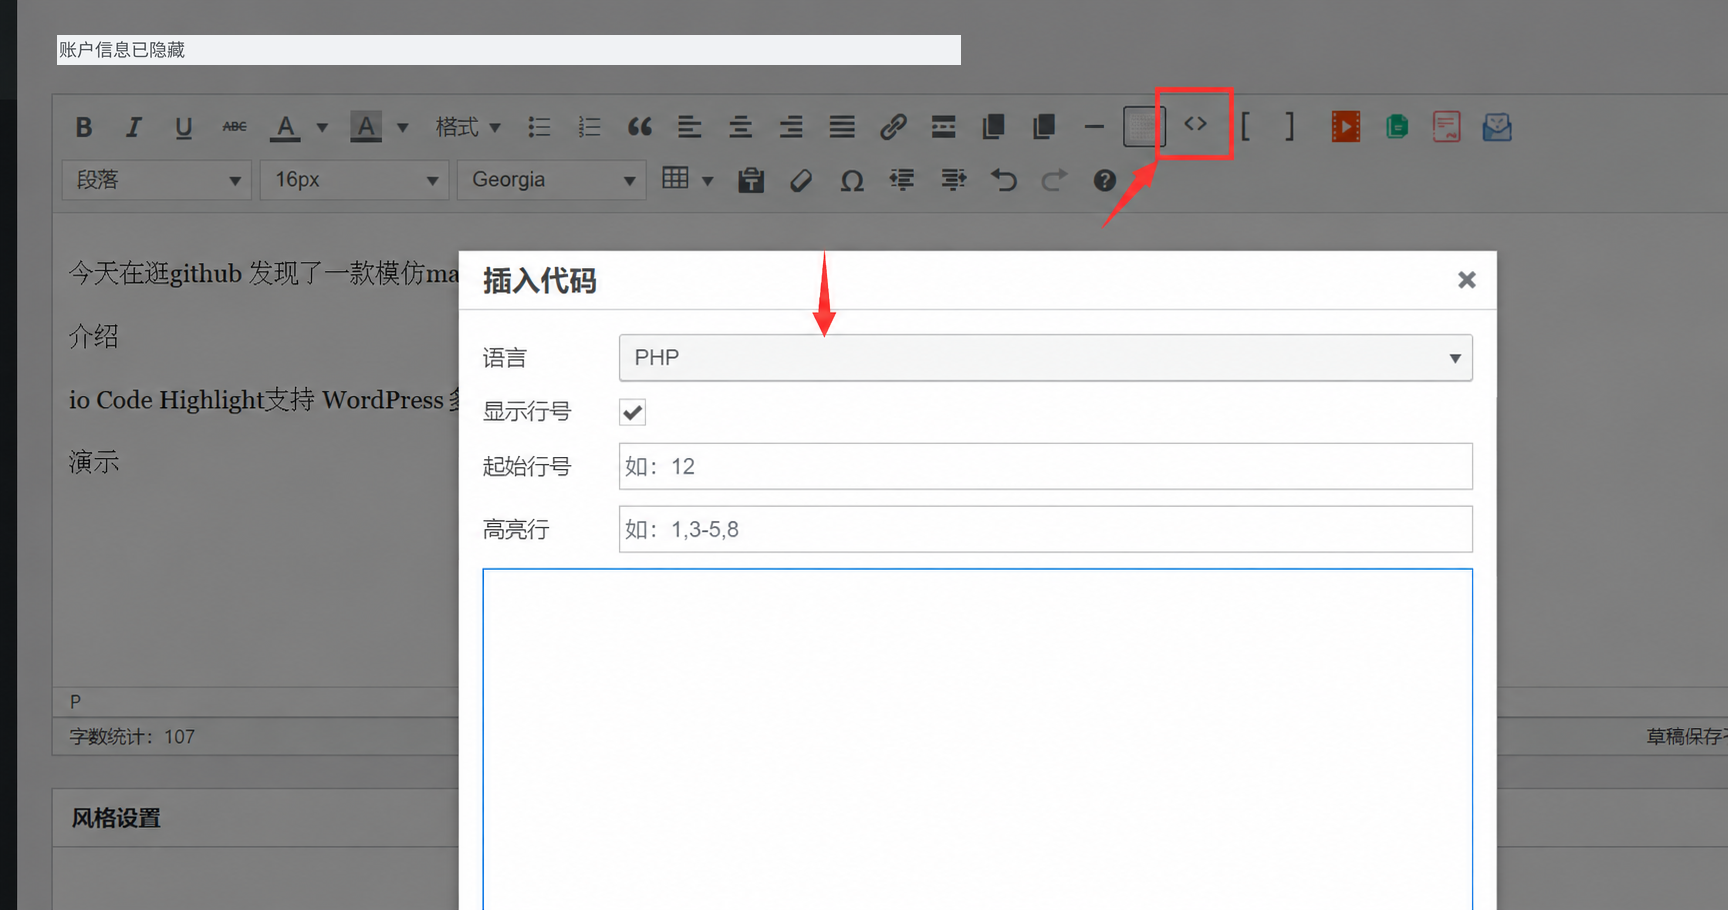
Task: Increase indent of the paragraph
Action: click(953, 180)
